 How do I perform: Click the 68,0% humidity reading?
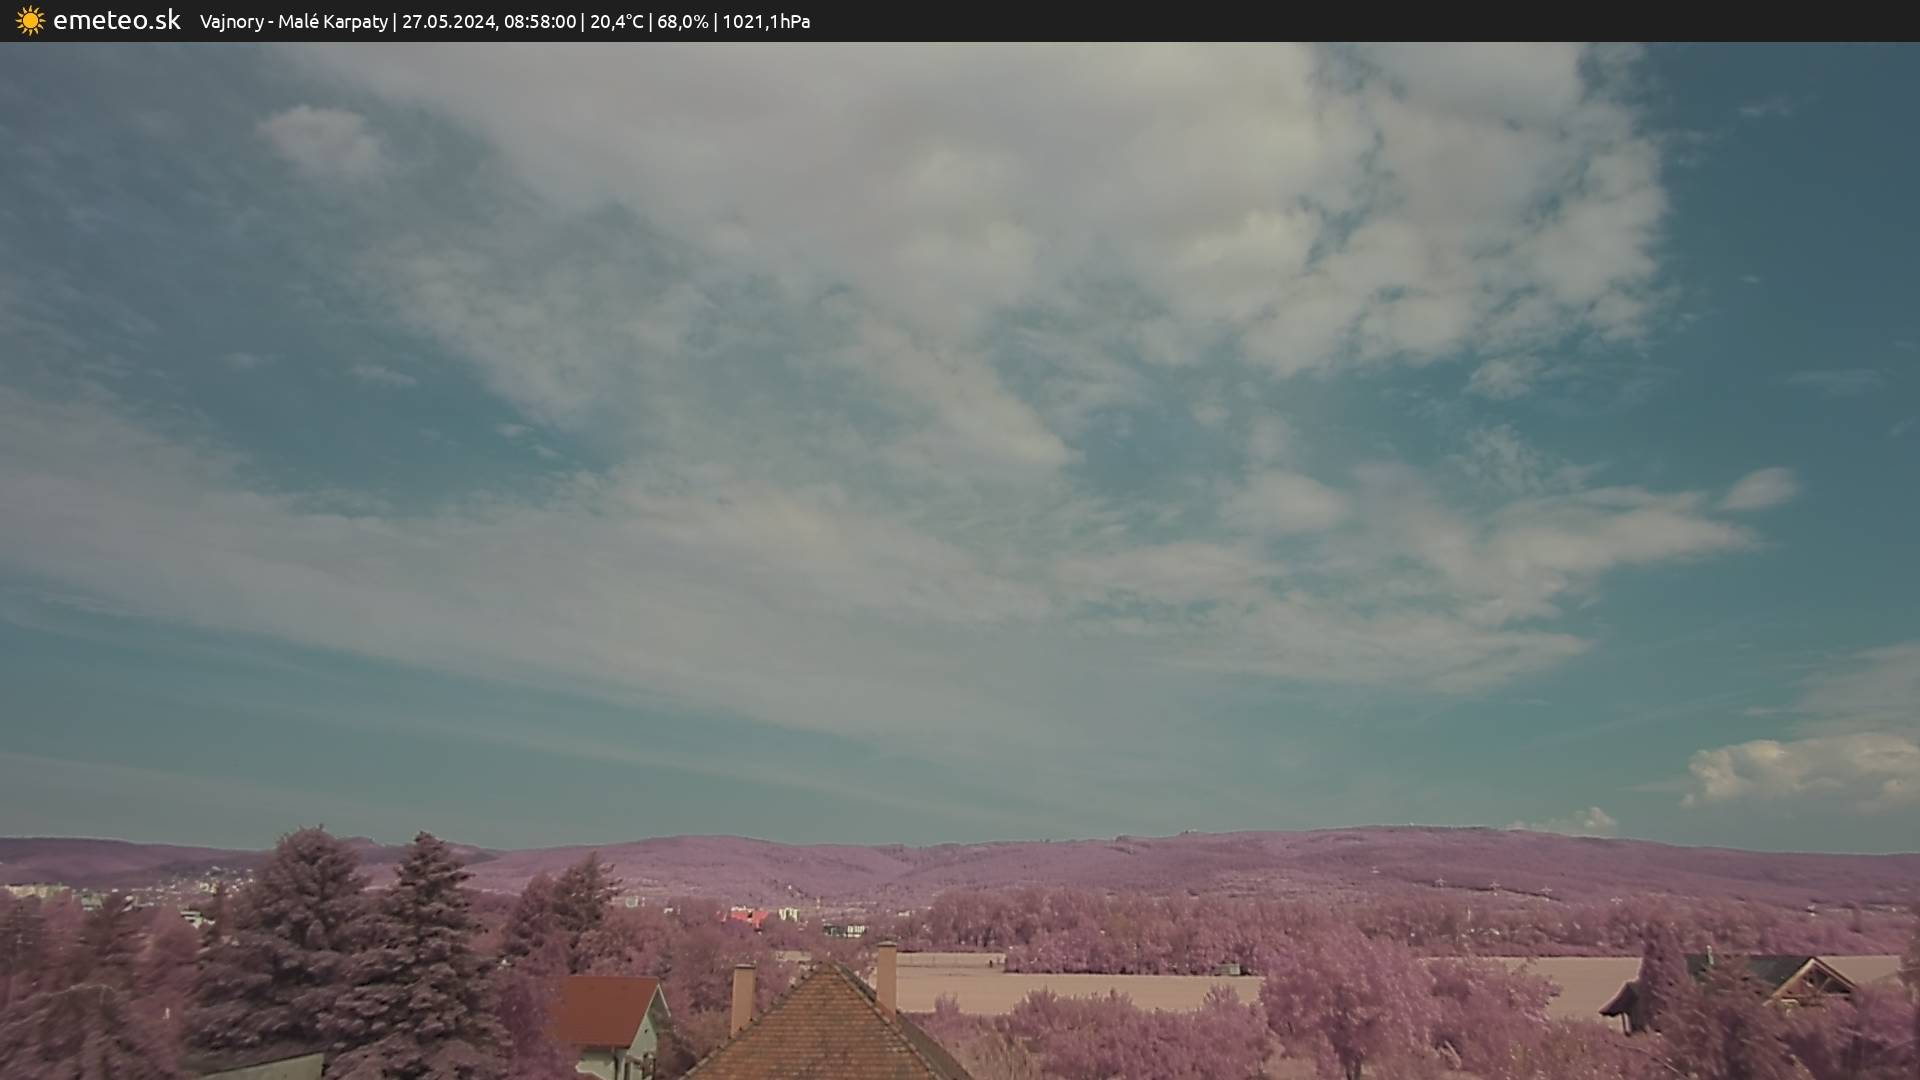[683, 22]
